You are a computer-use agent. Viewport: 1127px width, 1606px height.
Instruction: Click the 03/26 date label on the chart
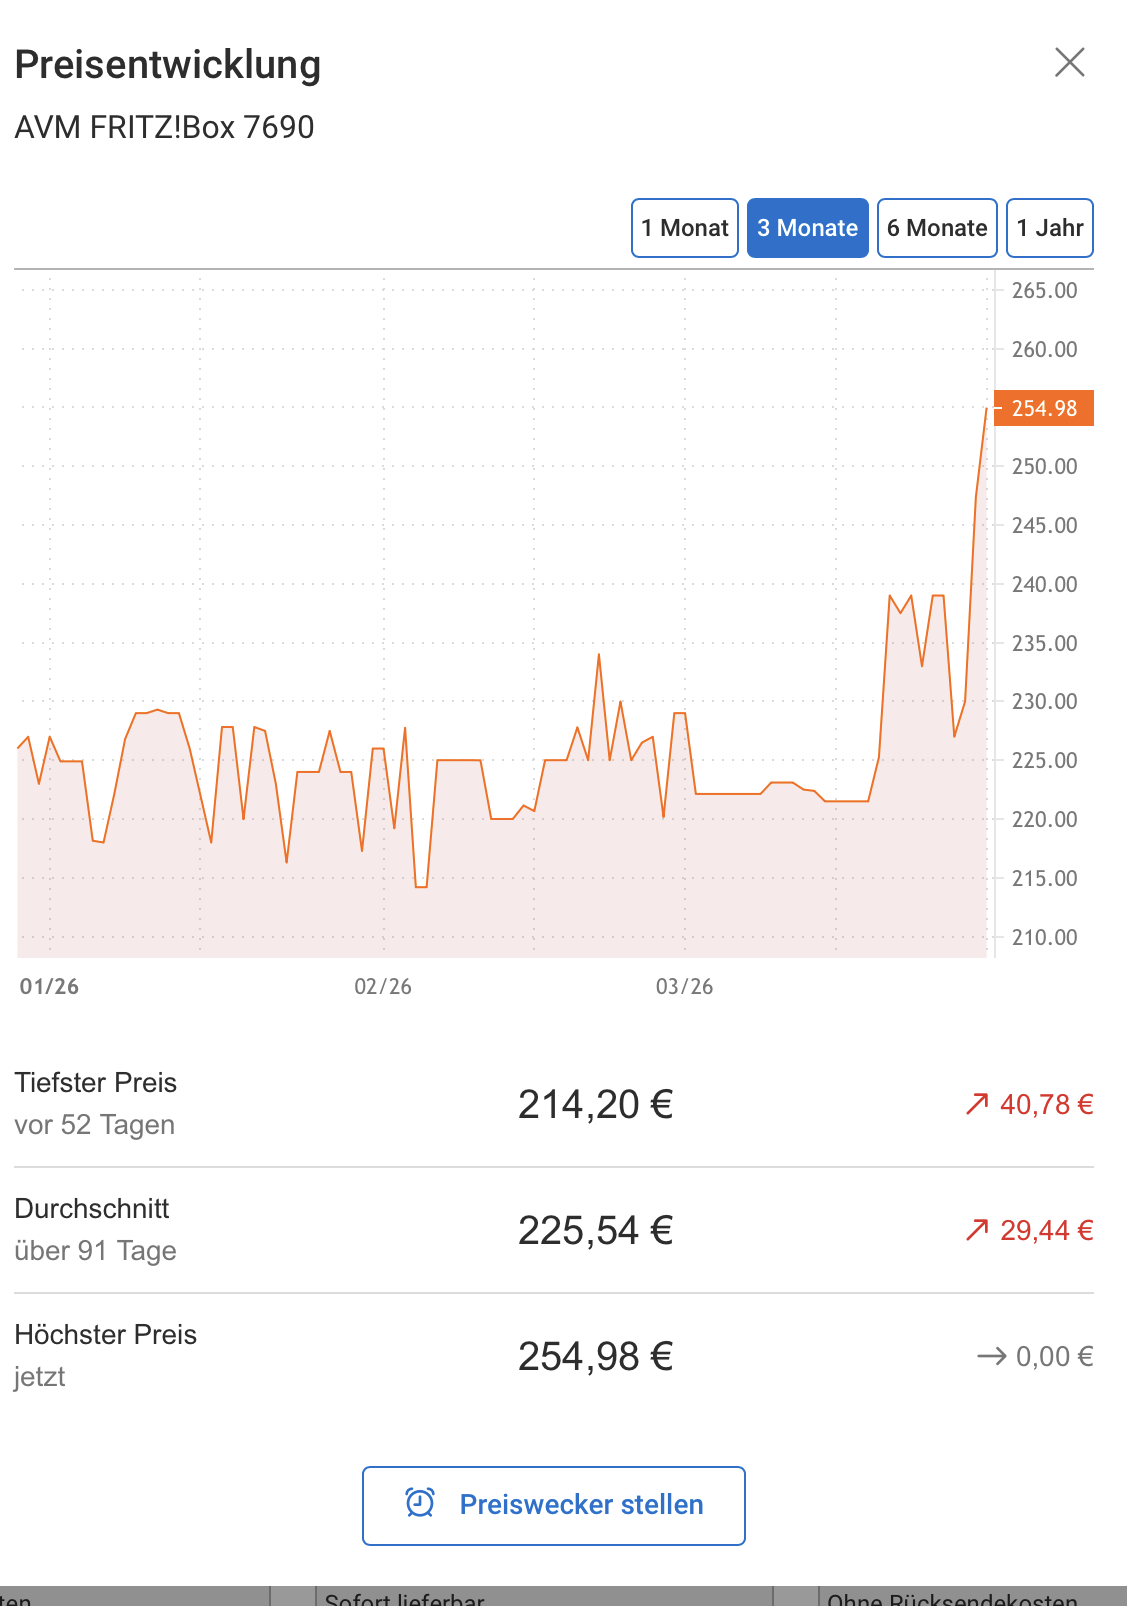click(684, 987)
